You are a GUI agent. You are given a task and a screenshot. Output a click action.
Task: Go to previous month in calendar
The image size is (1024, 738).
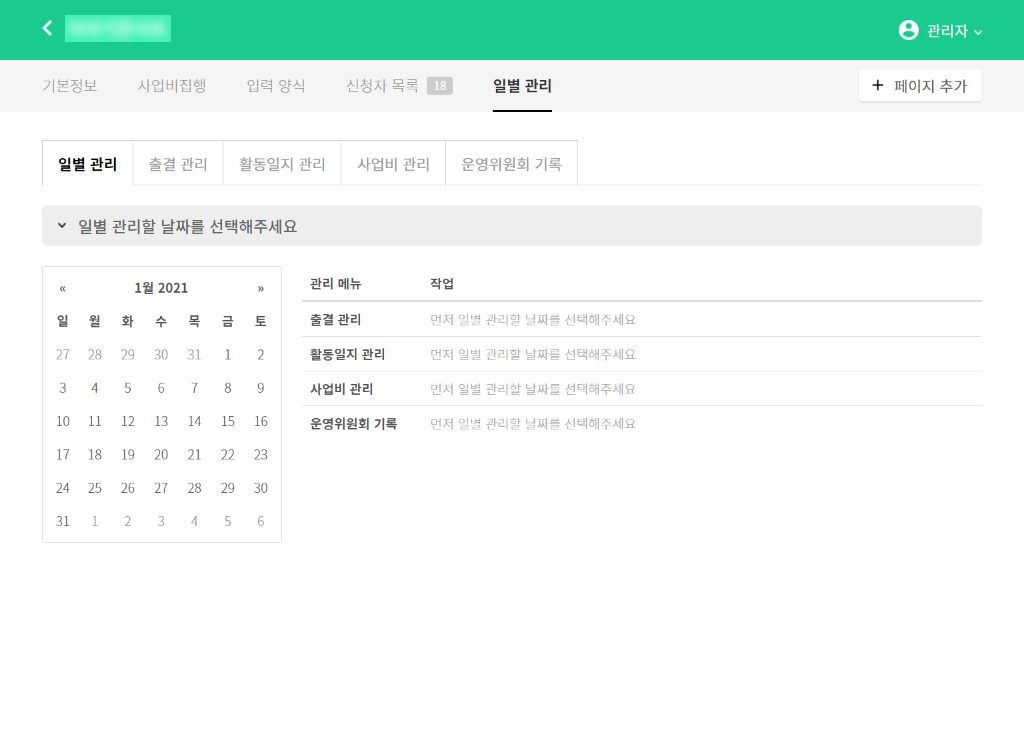tap(63, 288)
